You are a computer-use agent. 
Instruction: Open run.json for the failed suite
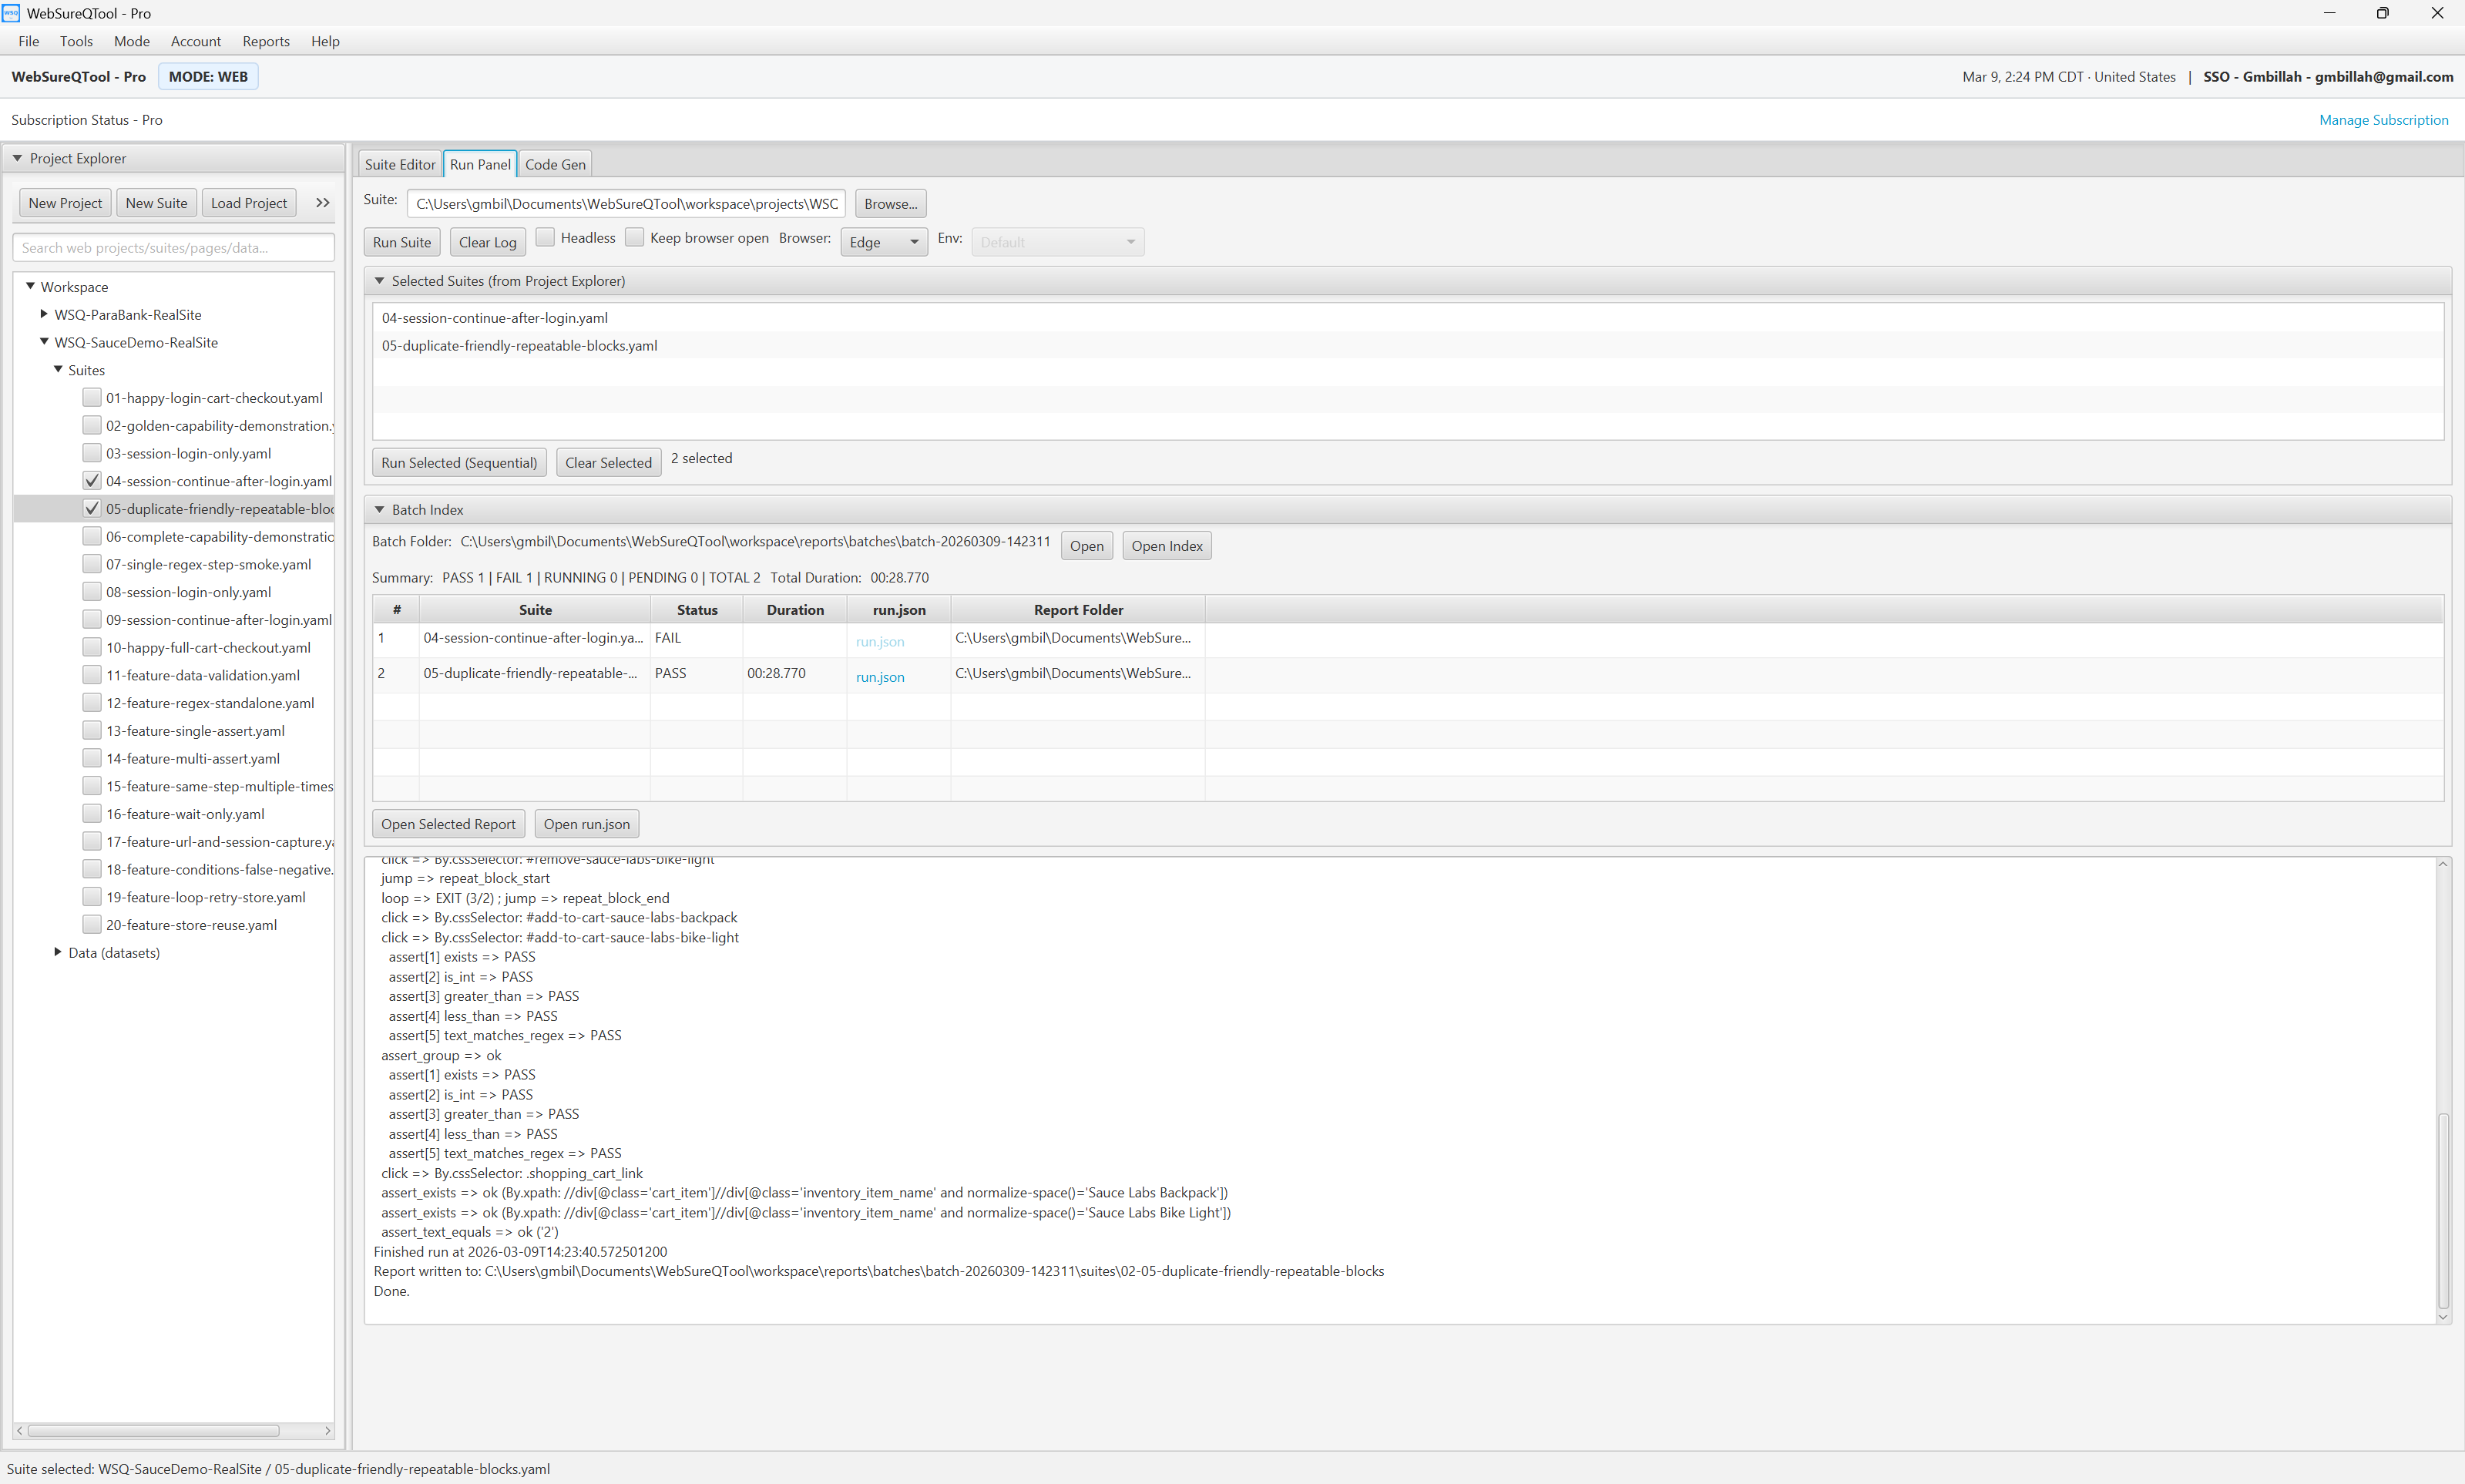click(879, 641)
